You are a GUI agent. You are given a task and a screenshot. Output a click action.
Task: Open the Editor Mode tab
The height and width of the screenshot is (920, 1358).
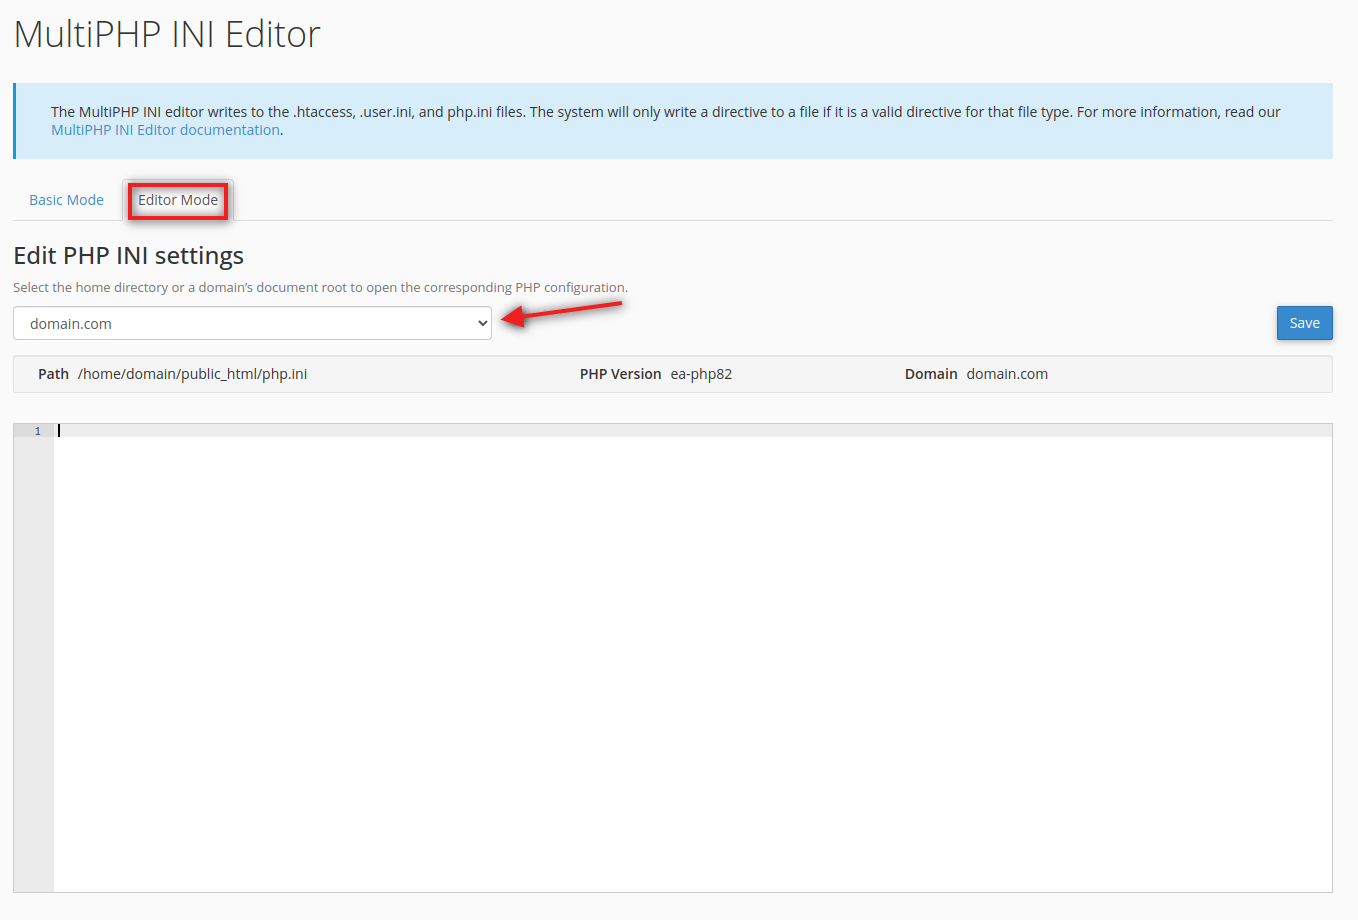[x=178, y=200]
